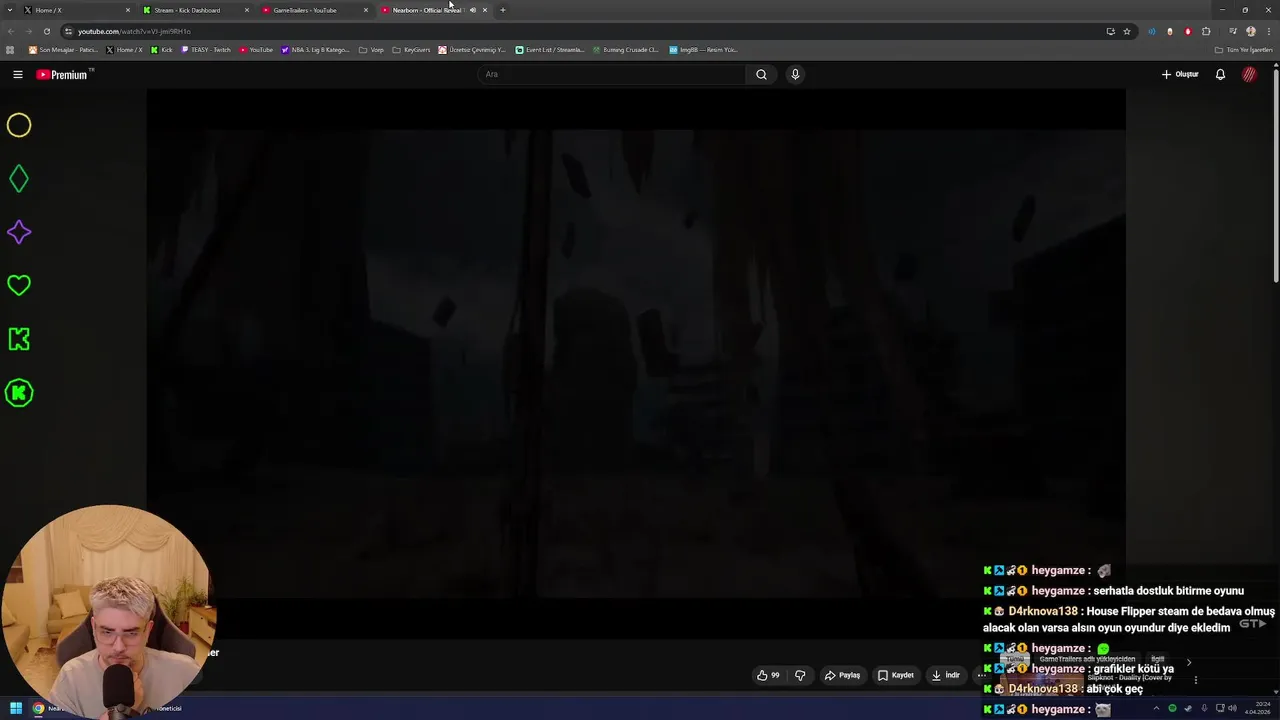Dislike the video with thumbs down
This screenshot has width=1280, height=720.
pyautogui.click(x=800, y=675)
